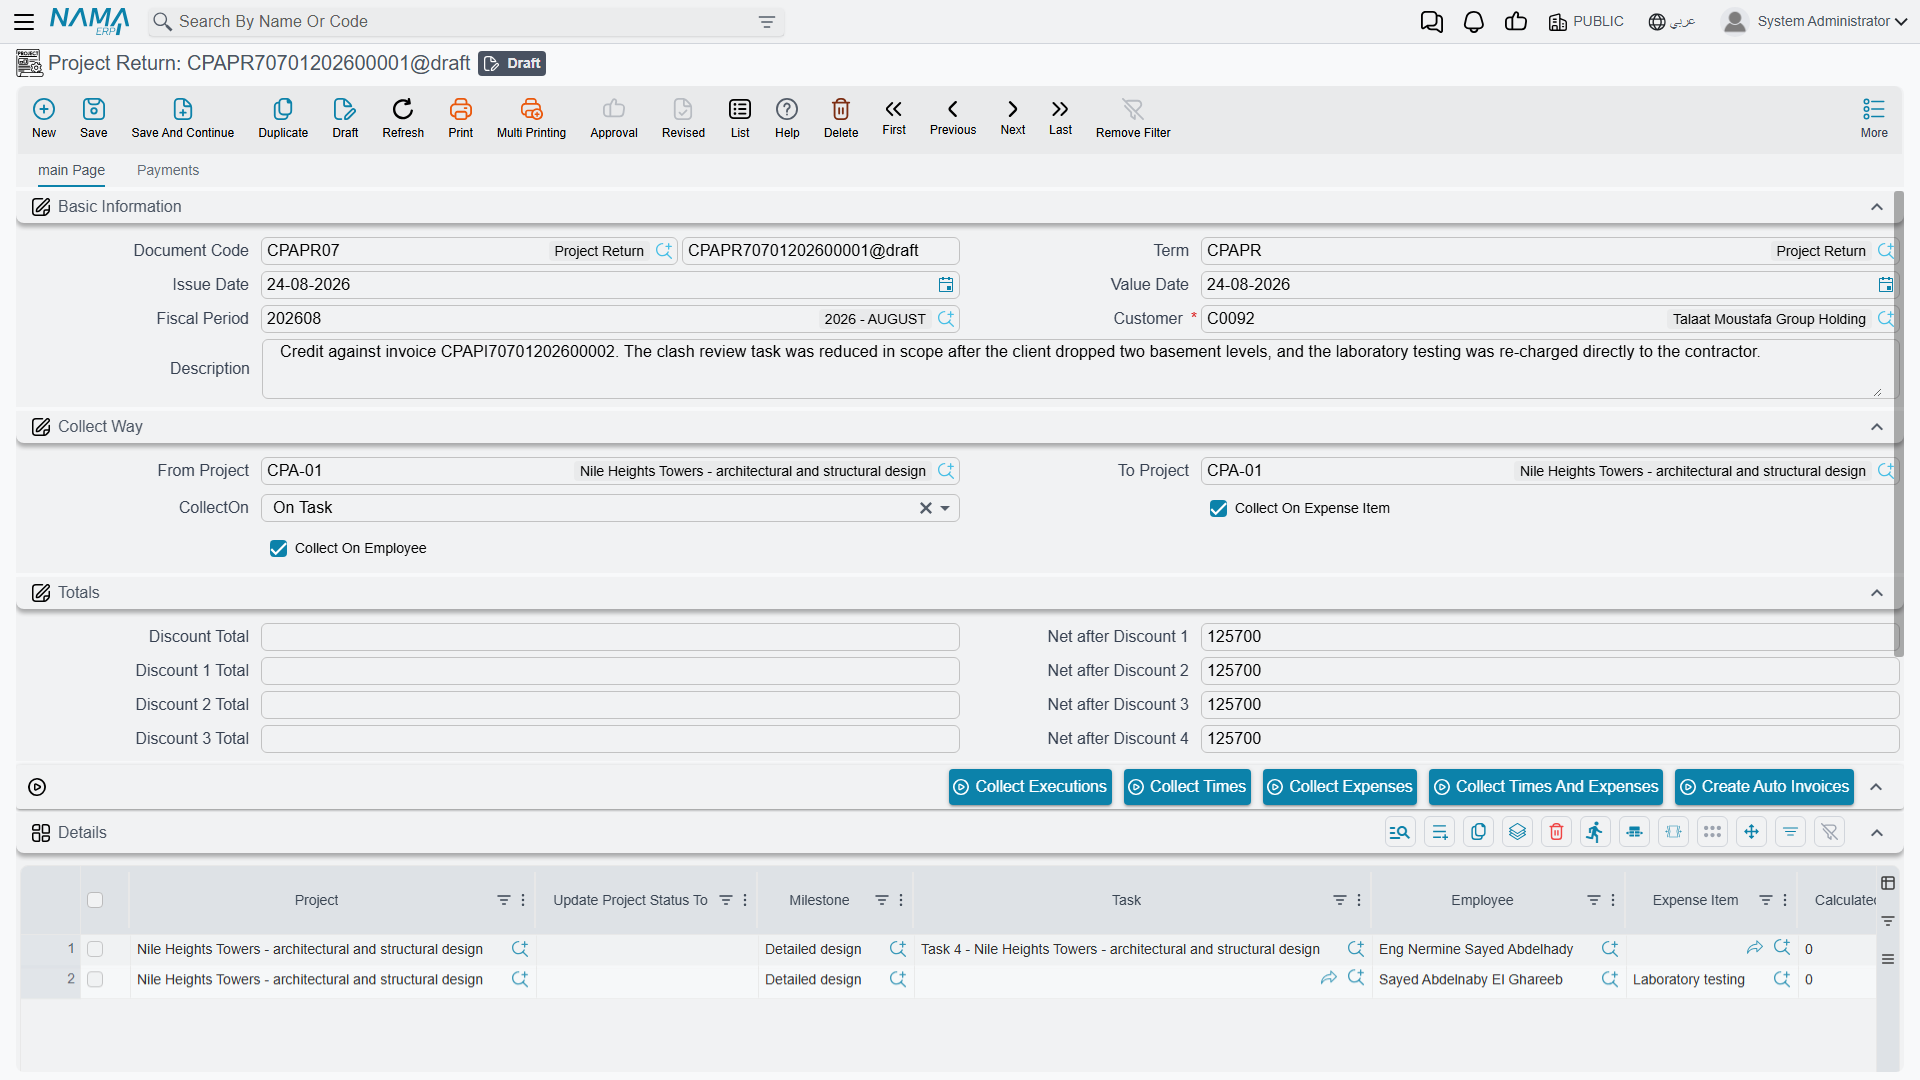Filter the Employee column
Image resolution: width=1920 pixels, height=1080 pixels.
(1594, 900)
